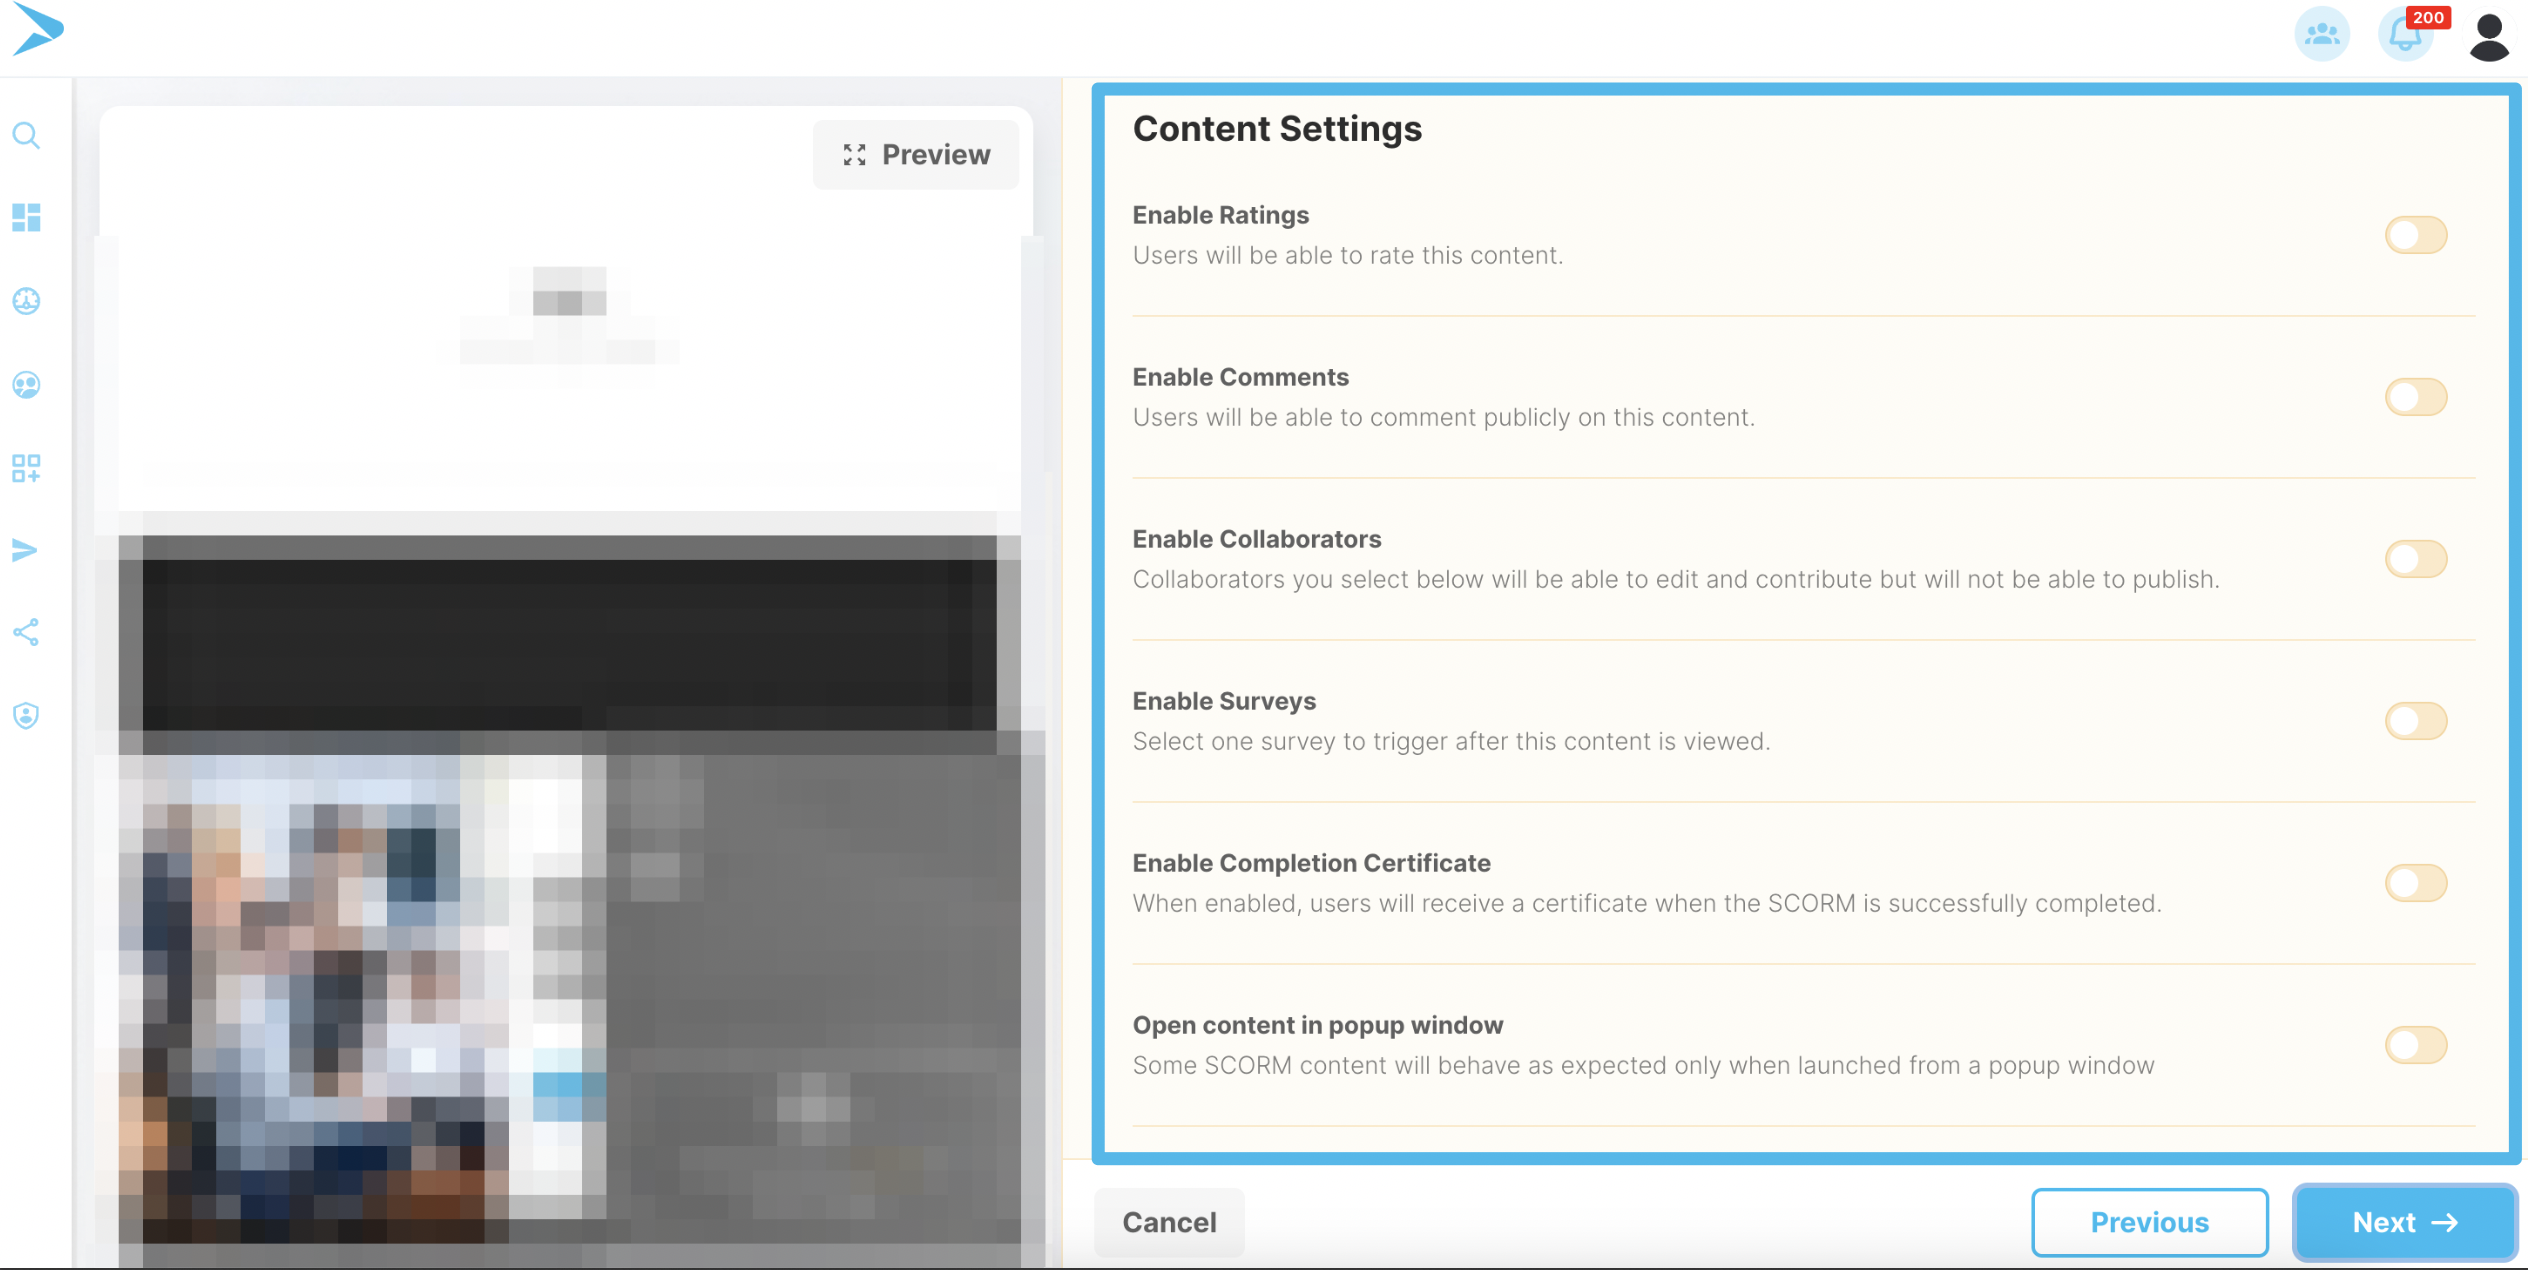The height and width of the screenshot is (1270, 2528).
Task: Click 'Some SCORM content will behave' description
Action: 1643,1065
